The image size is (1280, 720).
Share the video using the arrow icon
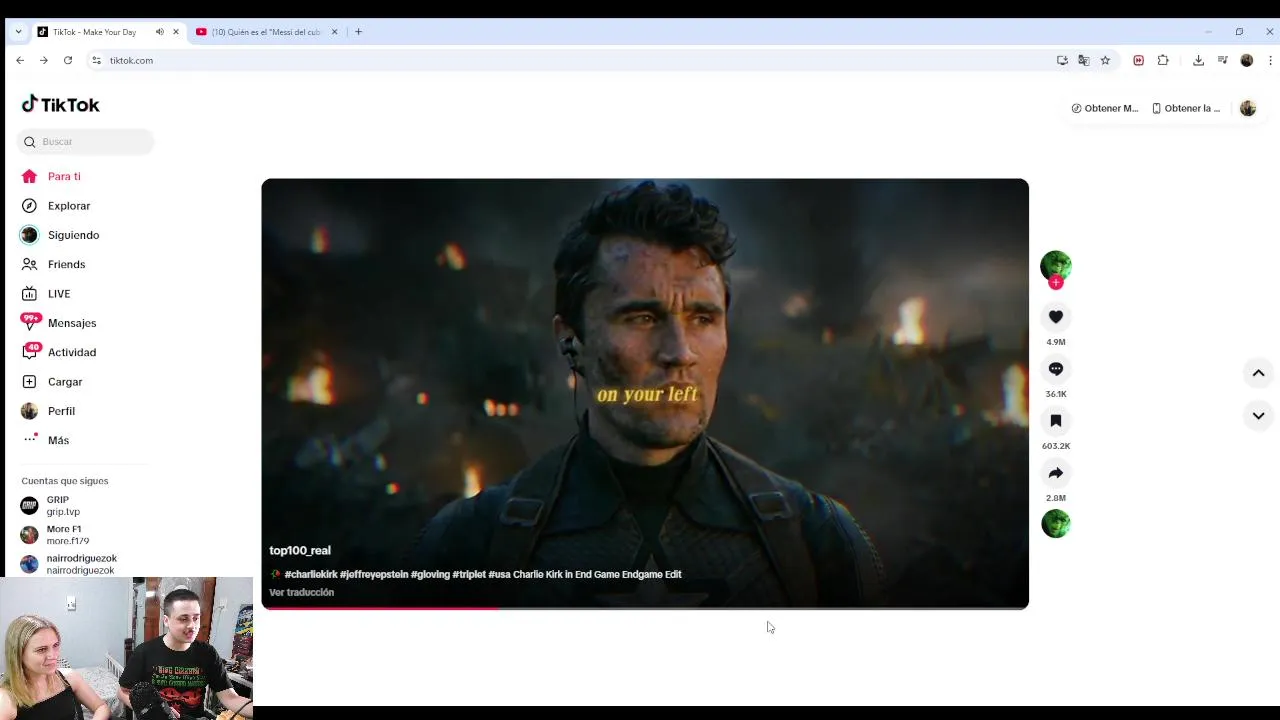(x=1056, y=473)
